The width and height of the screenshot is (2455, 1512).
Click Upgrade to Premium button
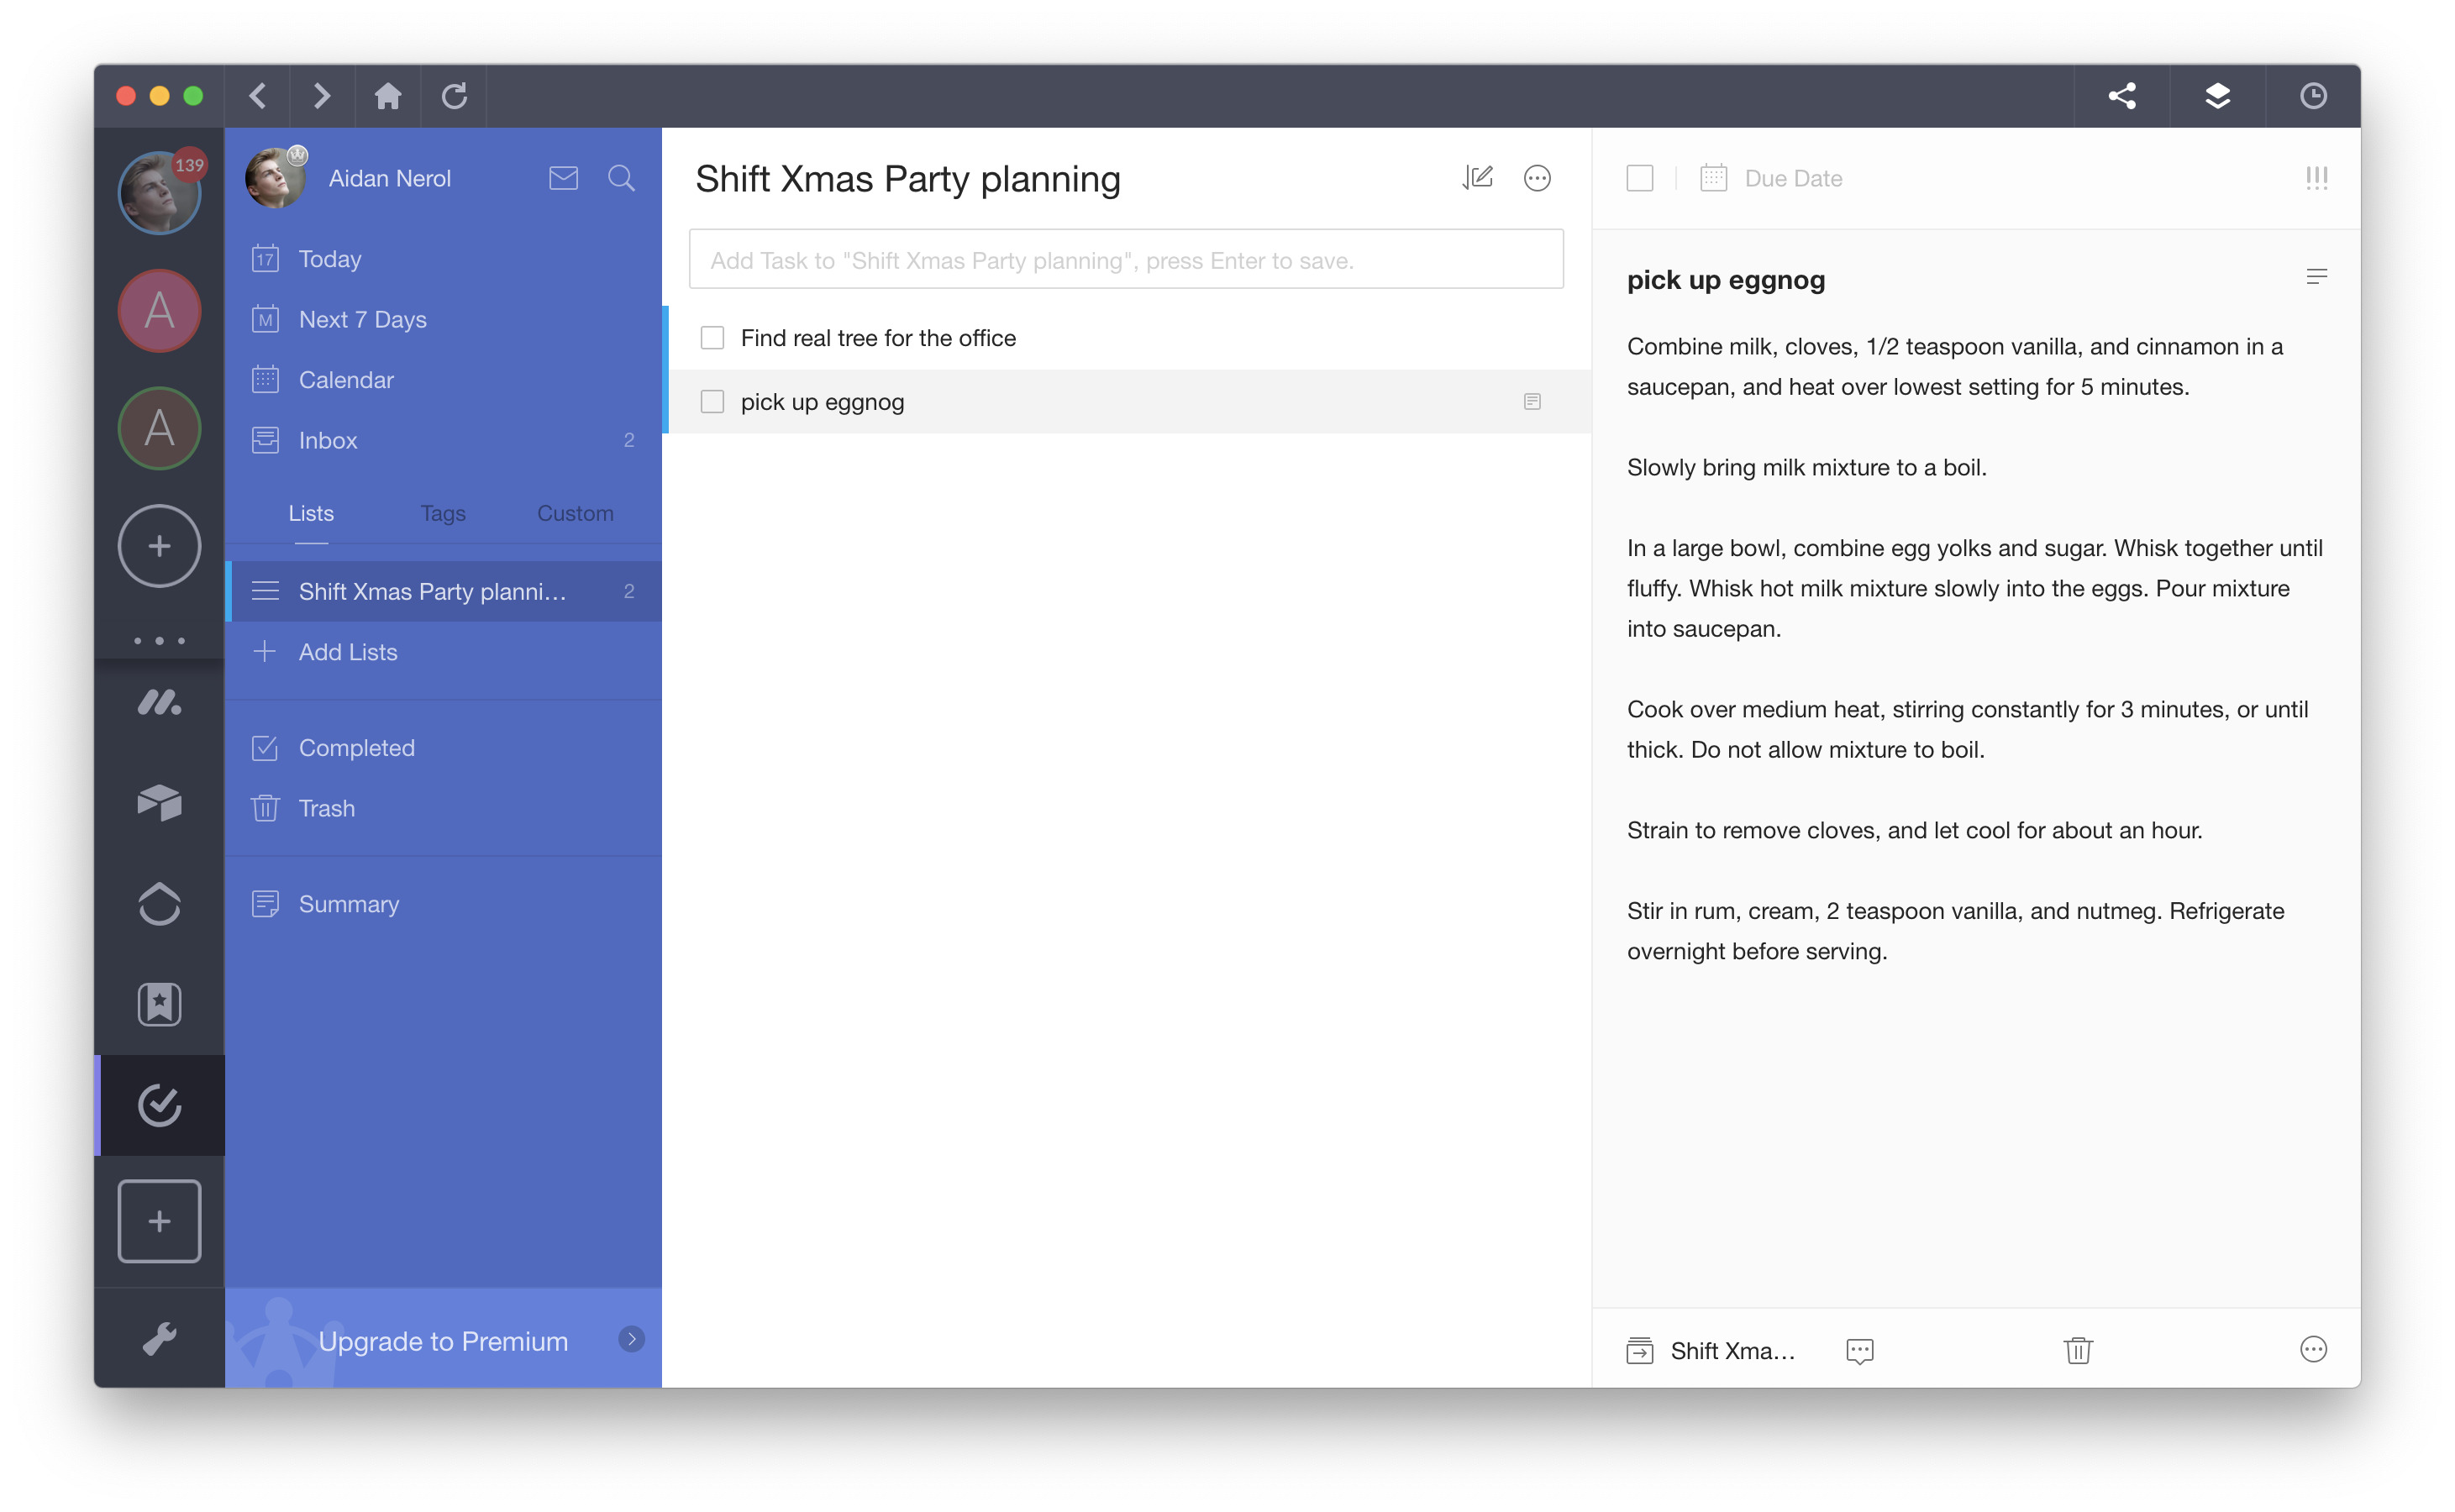[442, 1338]
